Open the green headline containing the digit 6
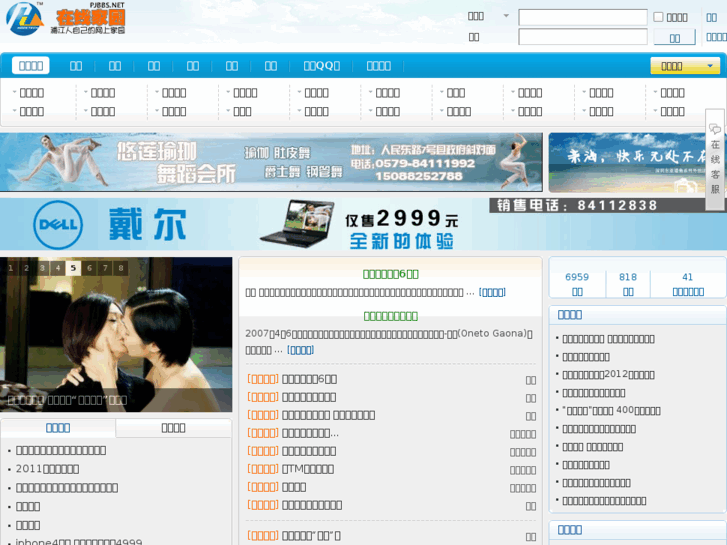The width and height of the screenshot is (727, 545). point(390,274)
